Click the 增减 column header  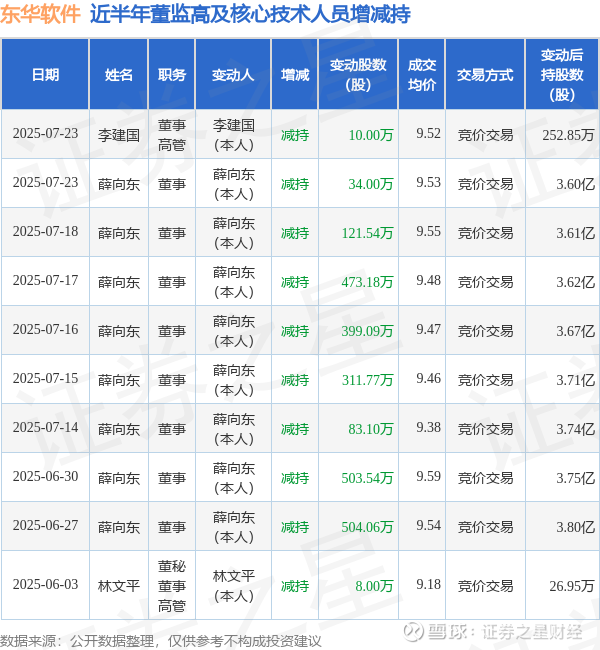point(295,75)
